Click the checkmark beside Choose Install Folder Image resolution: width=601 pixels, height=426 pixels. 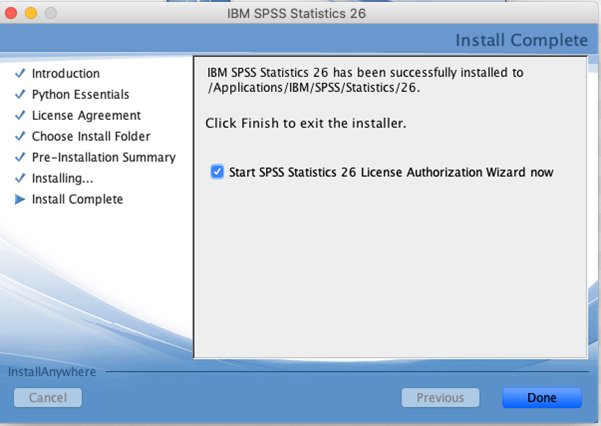pos(20,136)
